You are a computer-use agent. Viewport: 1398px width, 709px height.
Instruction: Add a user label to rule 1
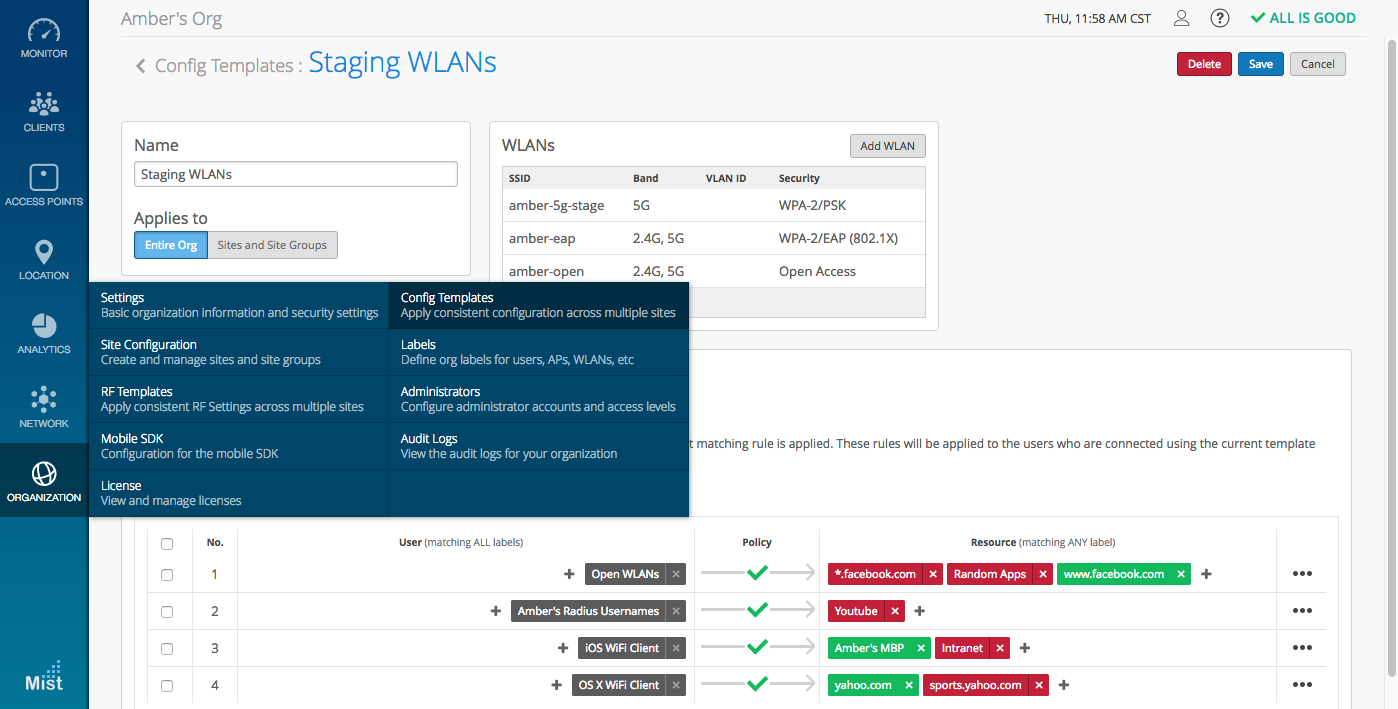[x=569, y=574]
